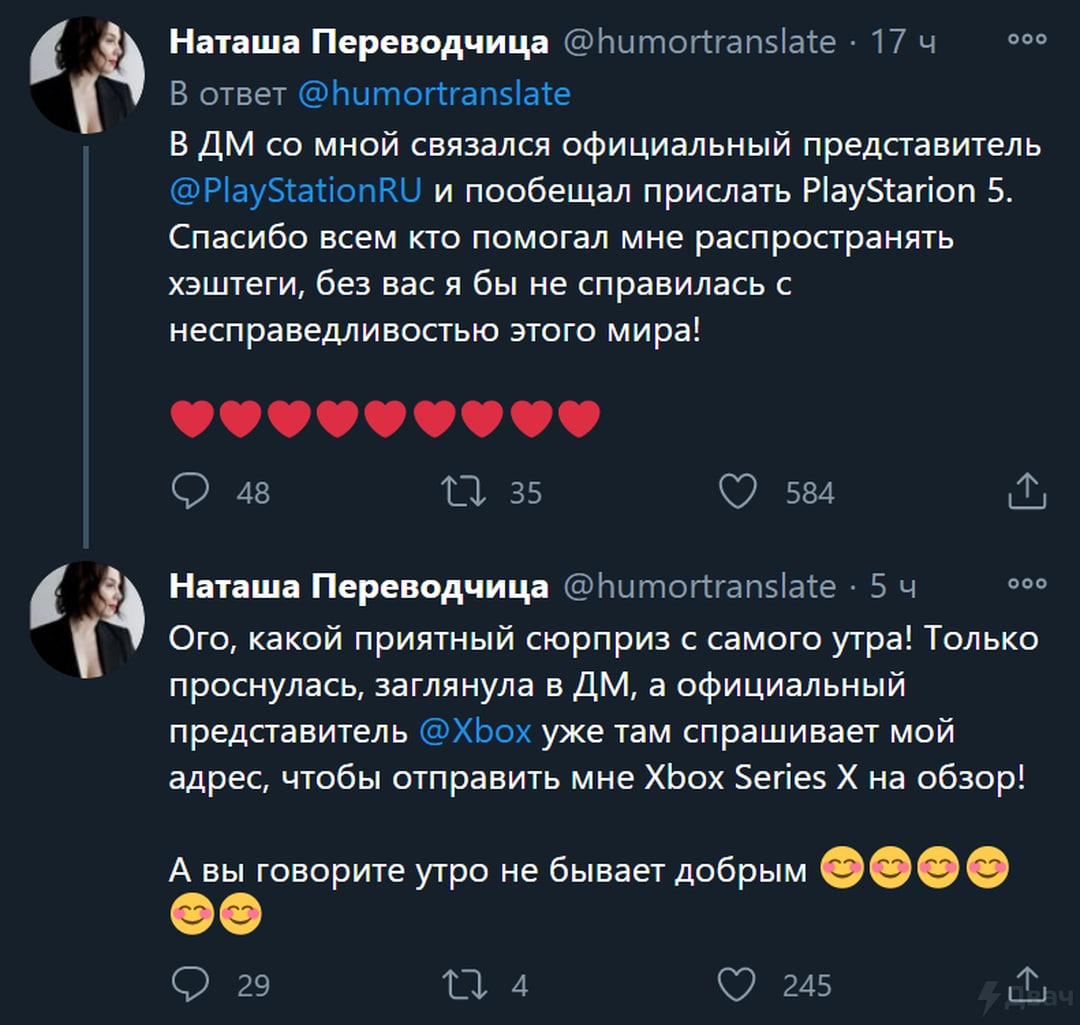This screenshot has height=1025, width=1080.
Task: Open the second tweet author's avatar
Action: (x=87, y=619)
